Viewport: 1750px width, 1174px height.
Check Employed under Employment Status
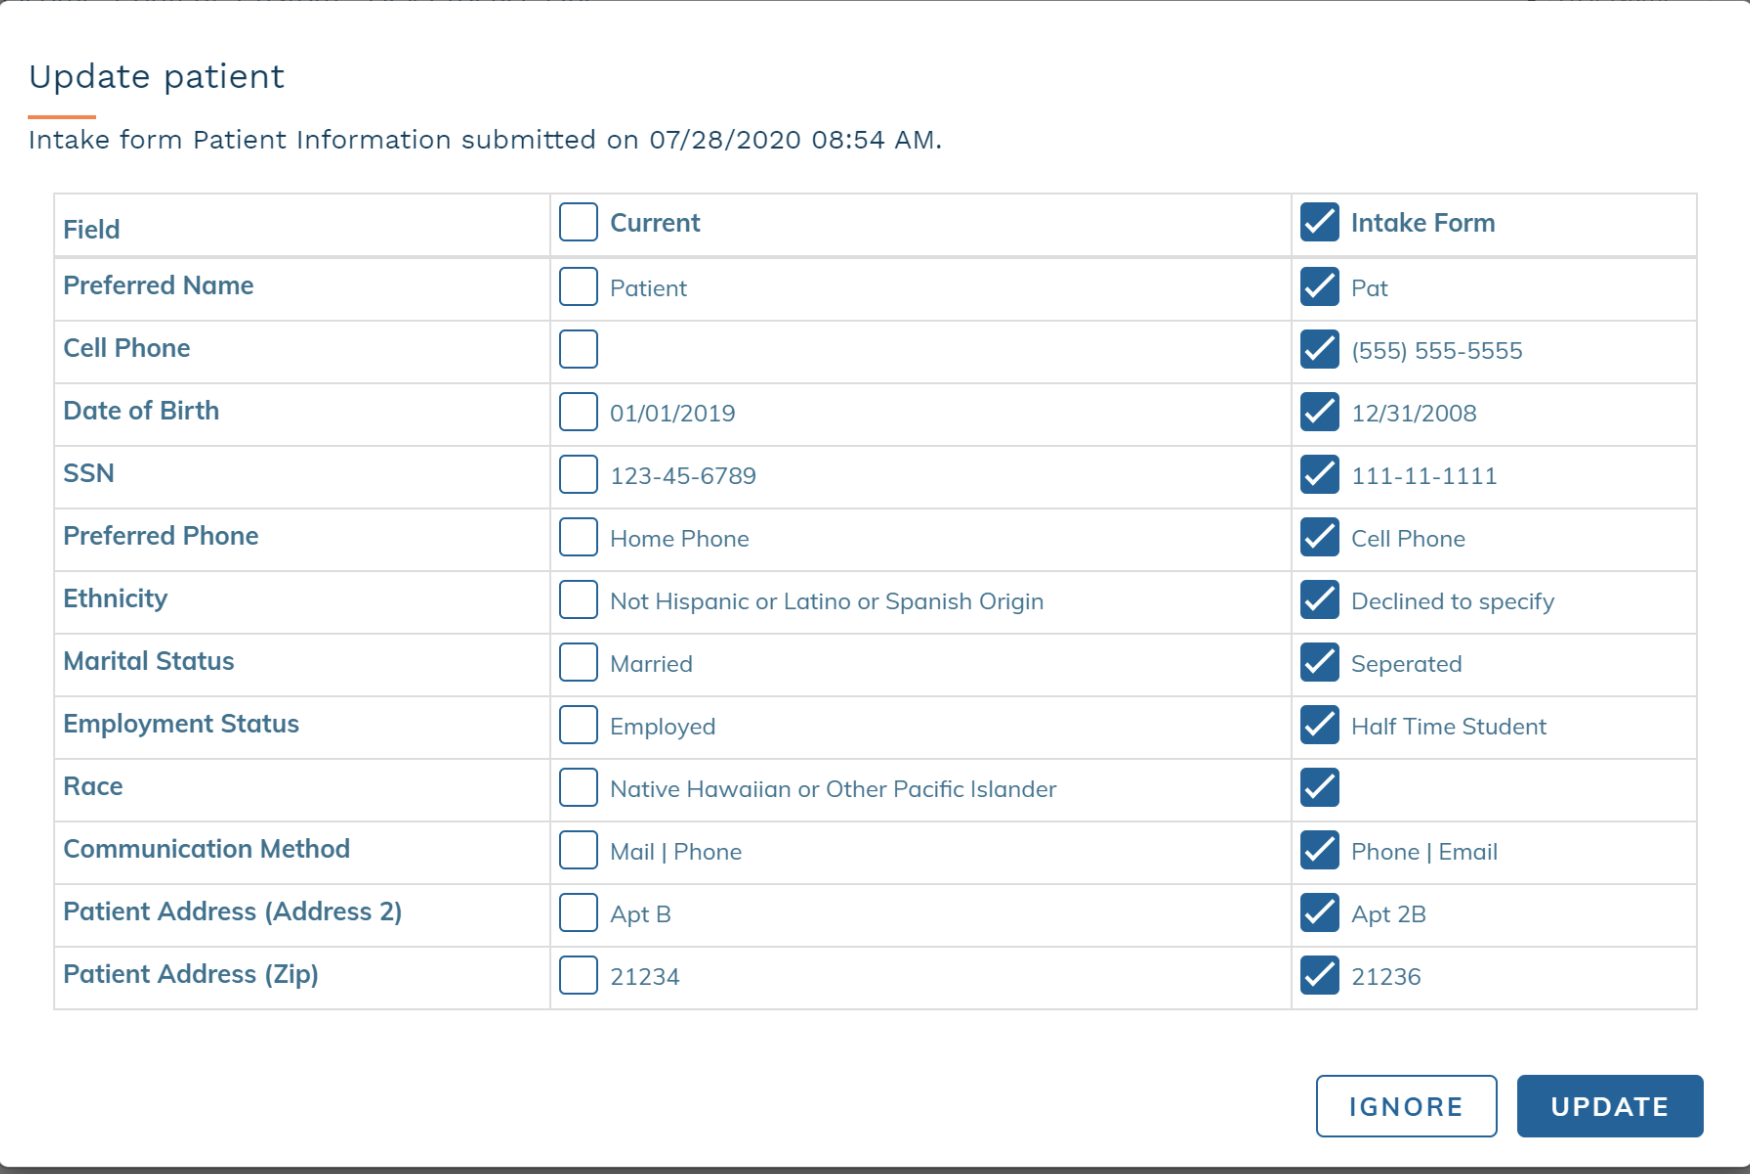(578, 725)
